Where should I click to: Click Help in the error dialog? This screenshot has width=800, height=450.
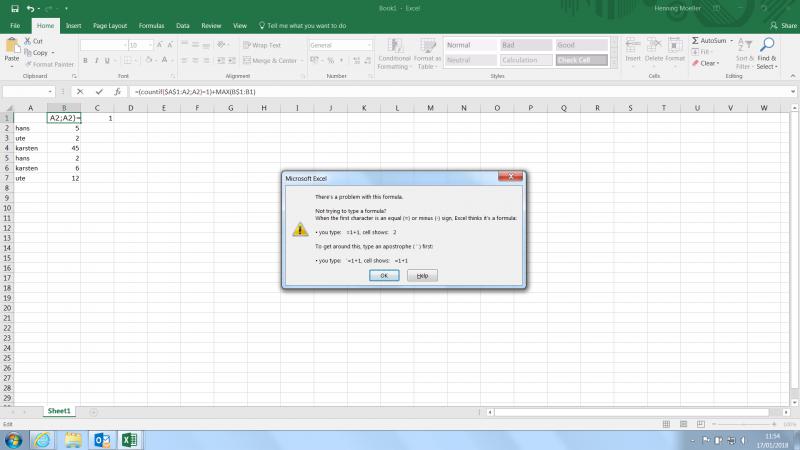click(422, 276)
